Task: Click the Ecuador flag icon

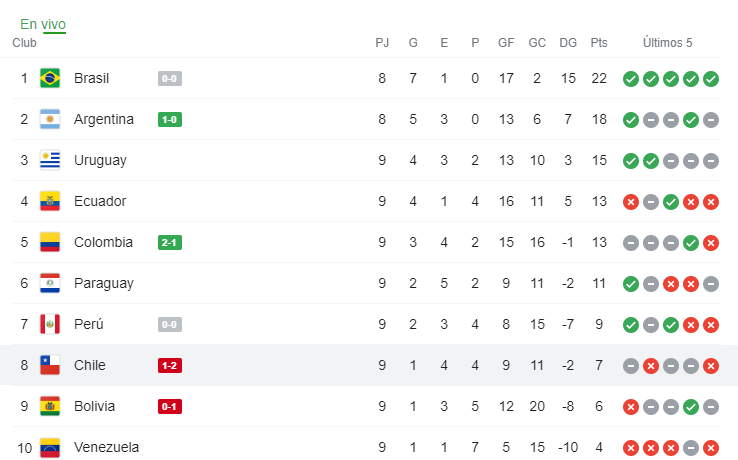Action: click(x=50, y=201)
